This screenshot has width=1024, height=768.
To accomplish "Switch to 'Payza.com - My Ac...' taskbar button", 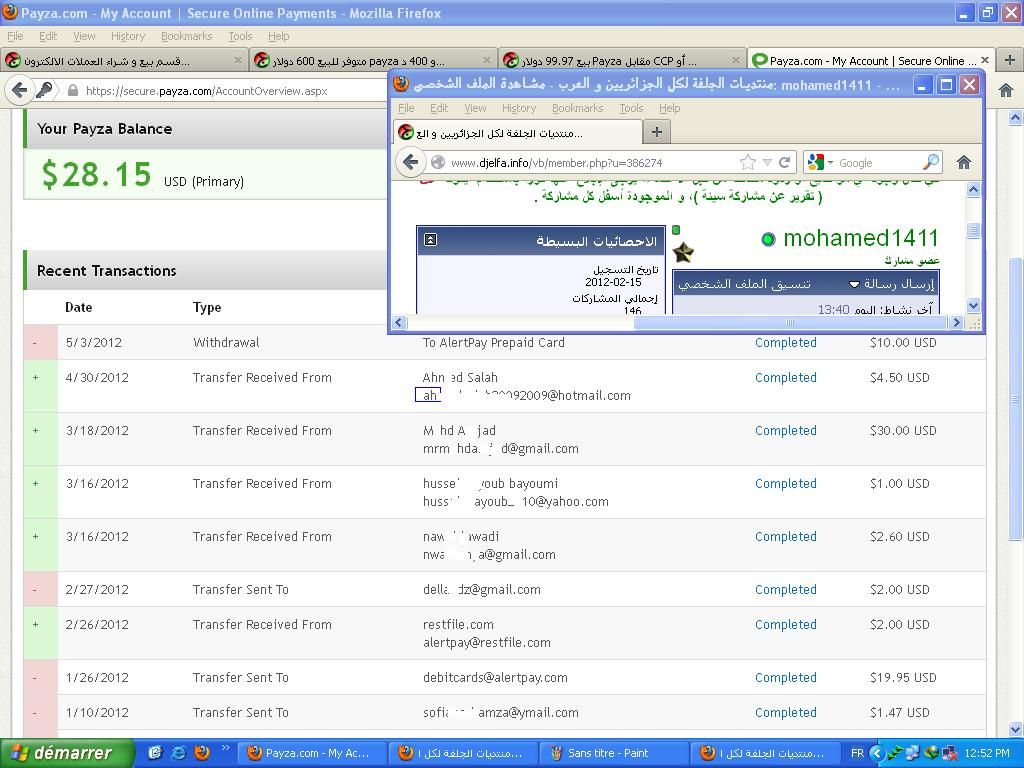I will tap(312, 753).
